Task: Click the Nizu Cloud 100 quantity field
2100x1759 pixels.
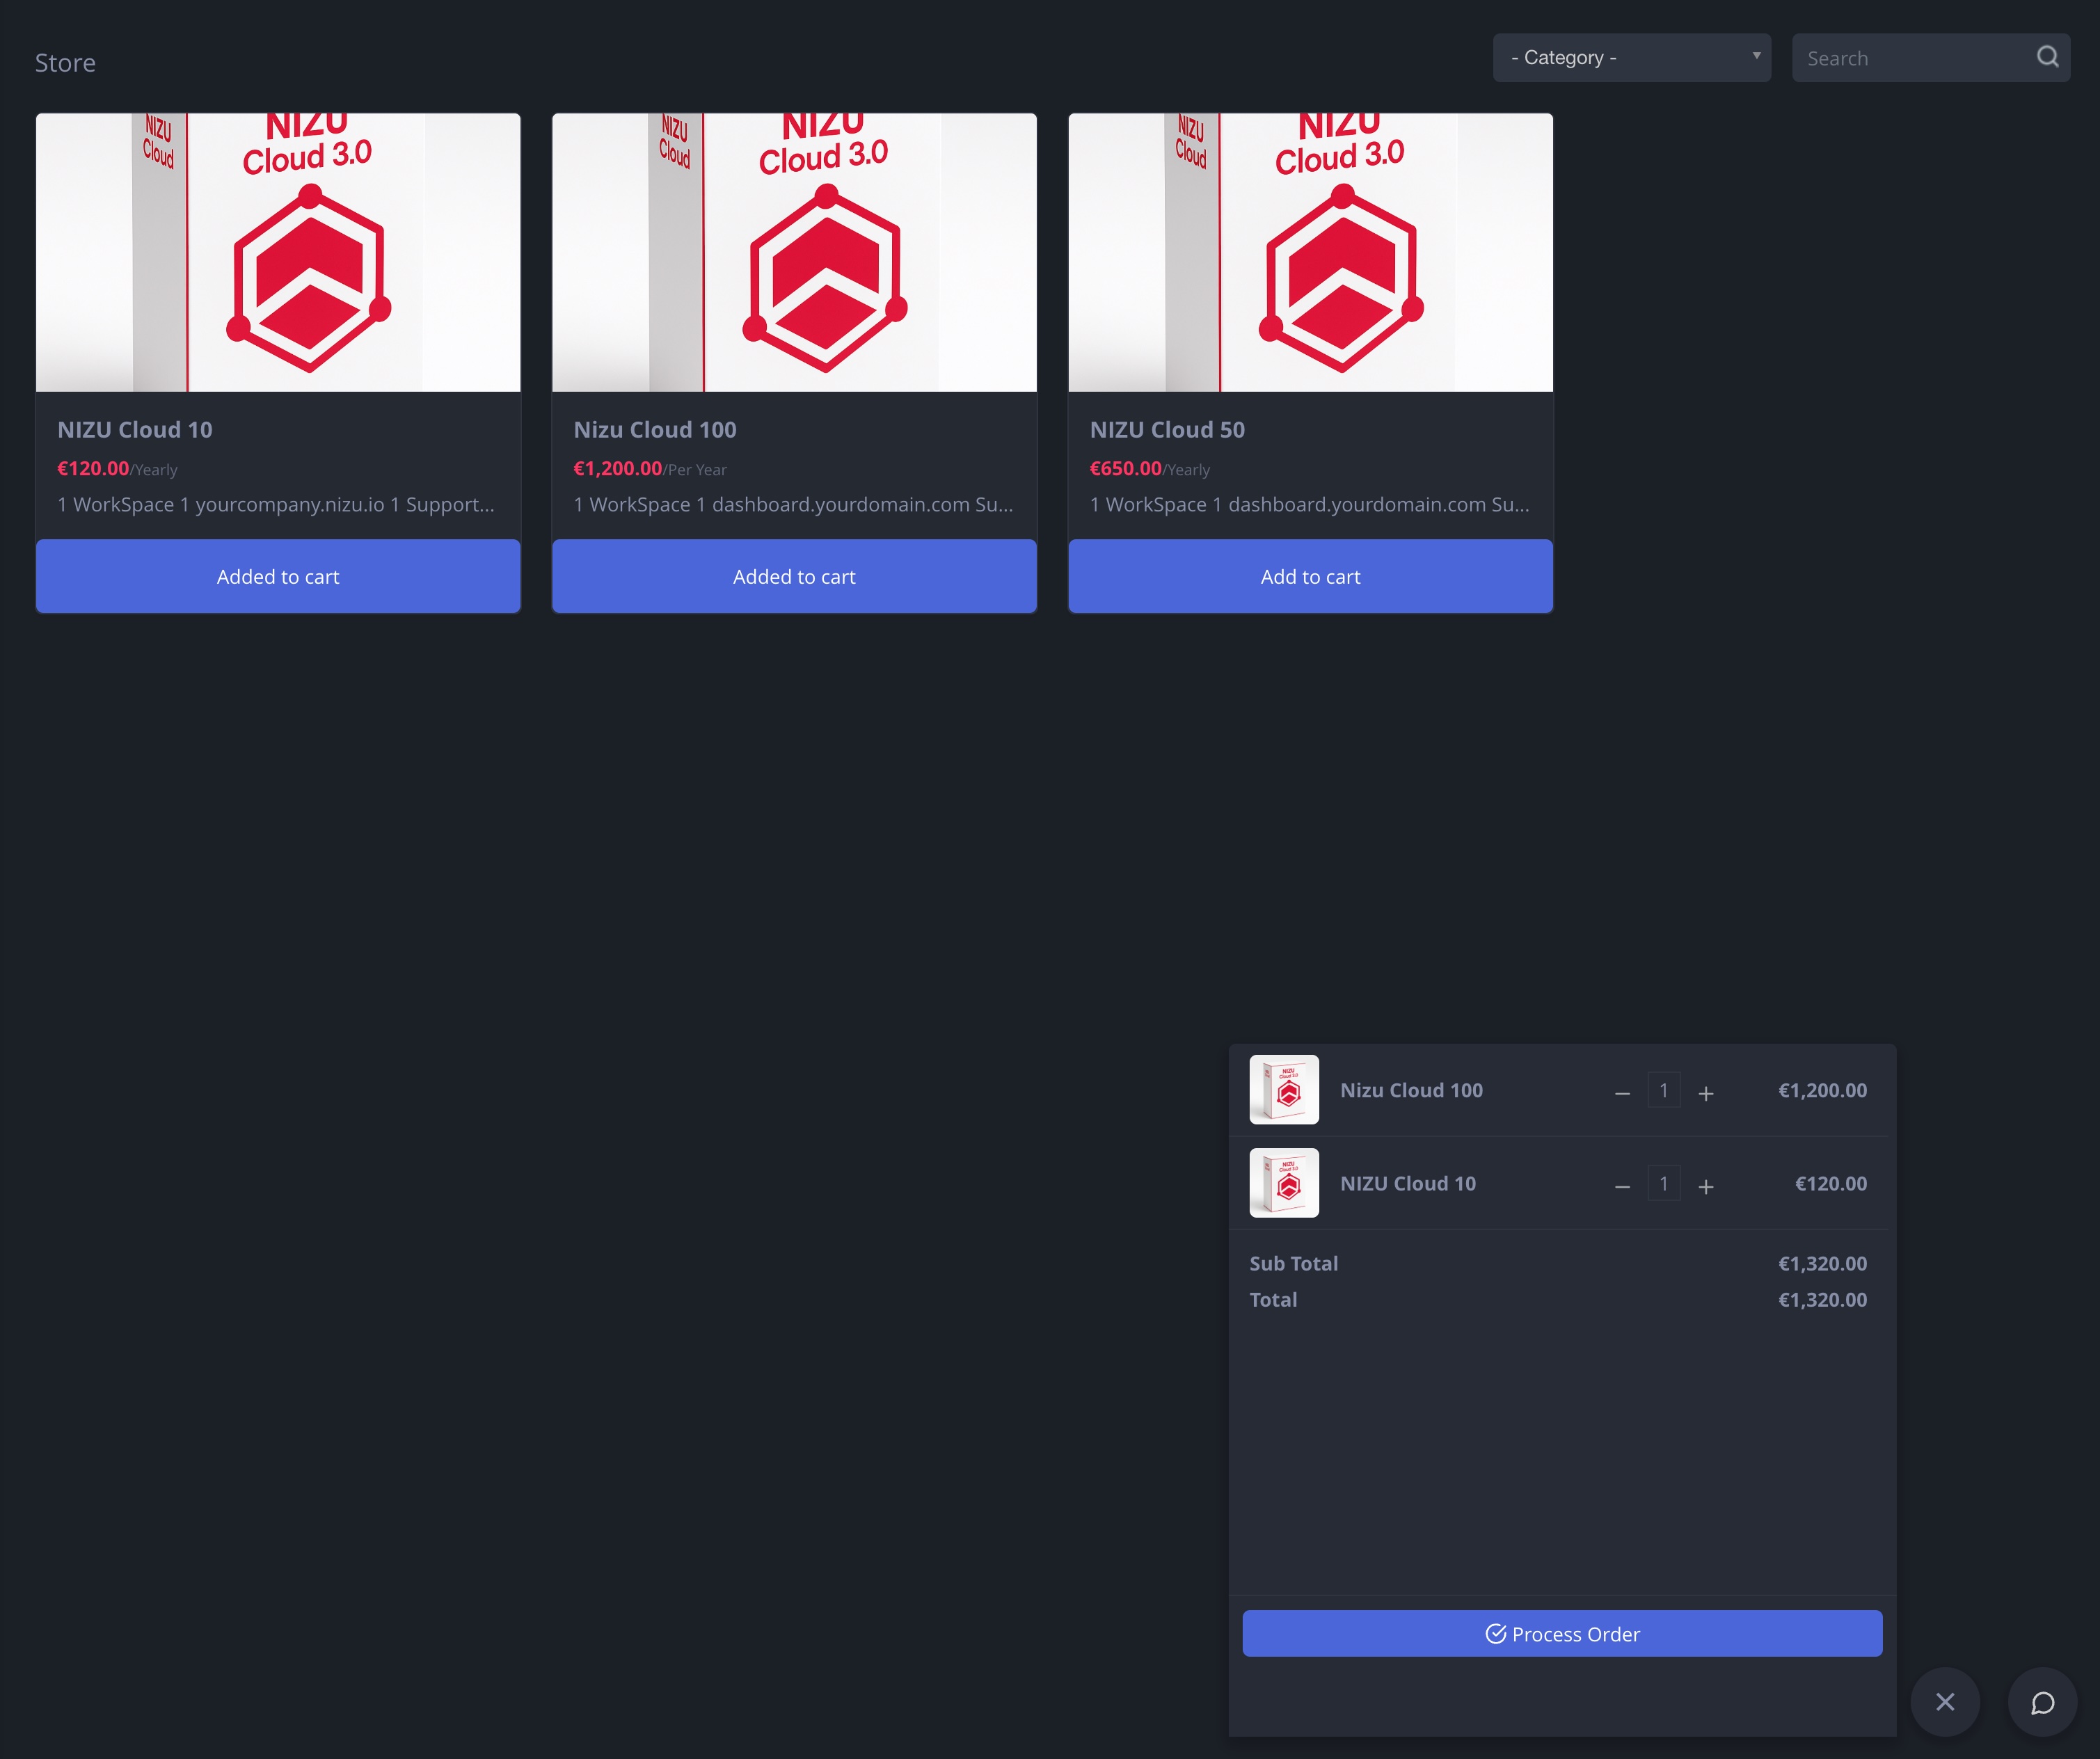Action: coord(1664,1090)
